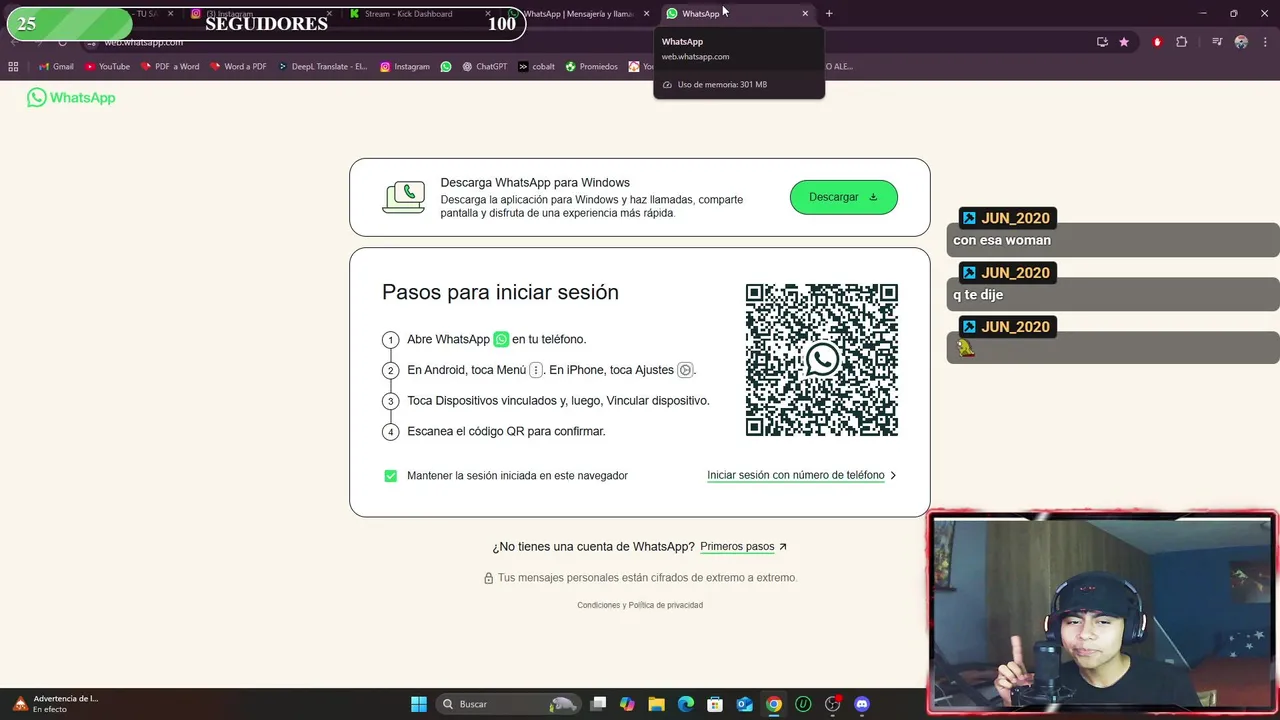This screenshot has height=720, width=1280.
Task: Open File Explorer from the taskbar
Action: coord(656,704)
